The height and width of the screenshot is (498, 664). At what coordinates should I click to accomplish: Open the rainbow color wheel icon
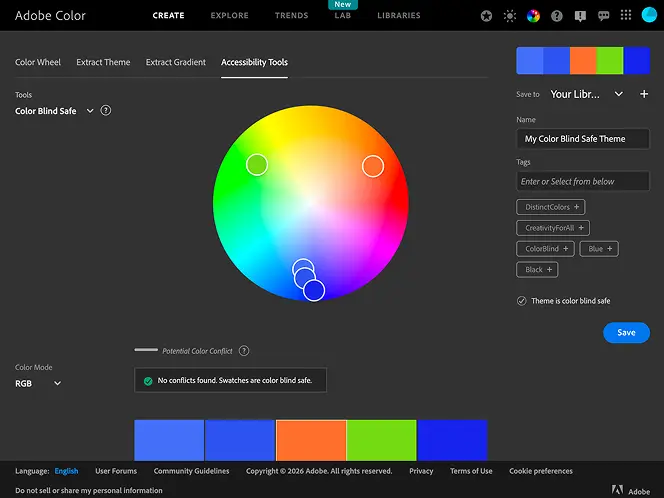tap(533, 16)
